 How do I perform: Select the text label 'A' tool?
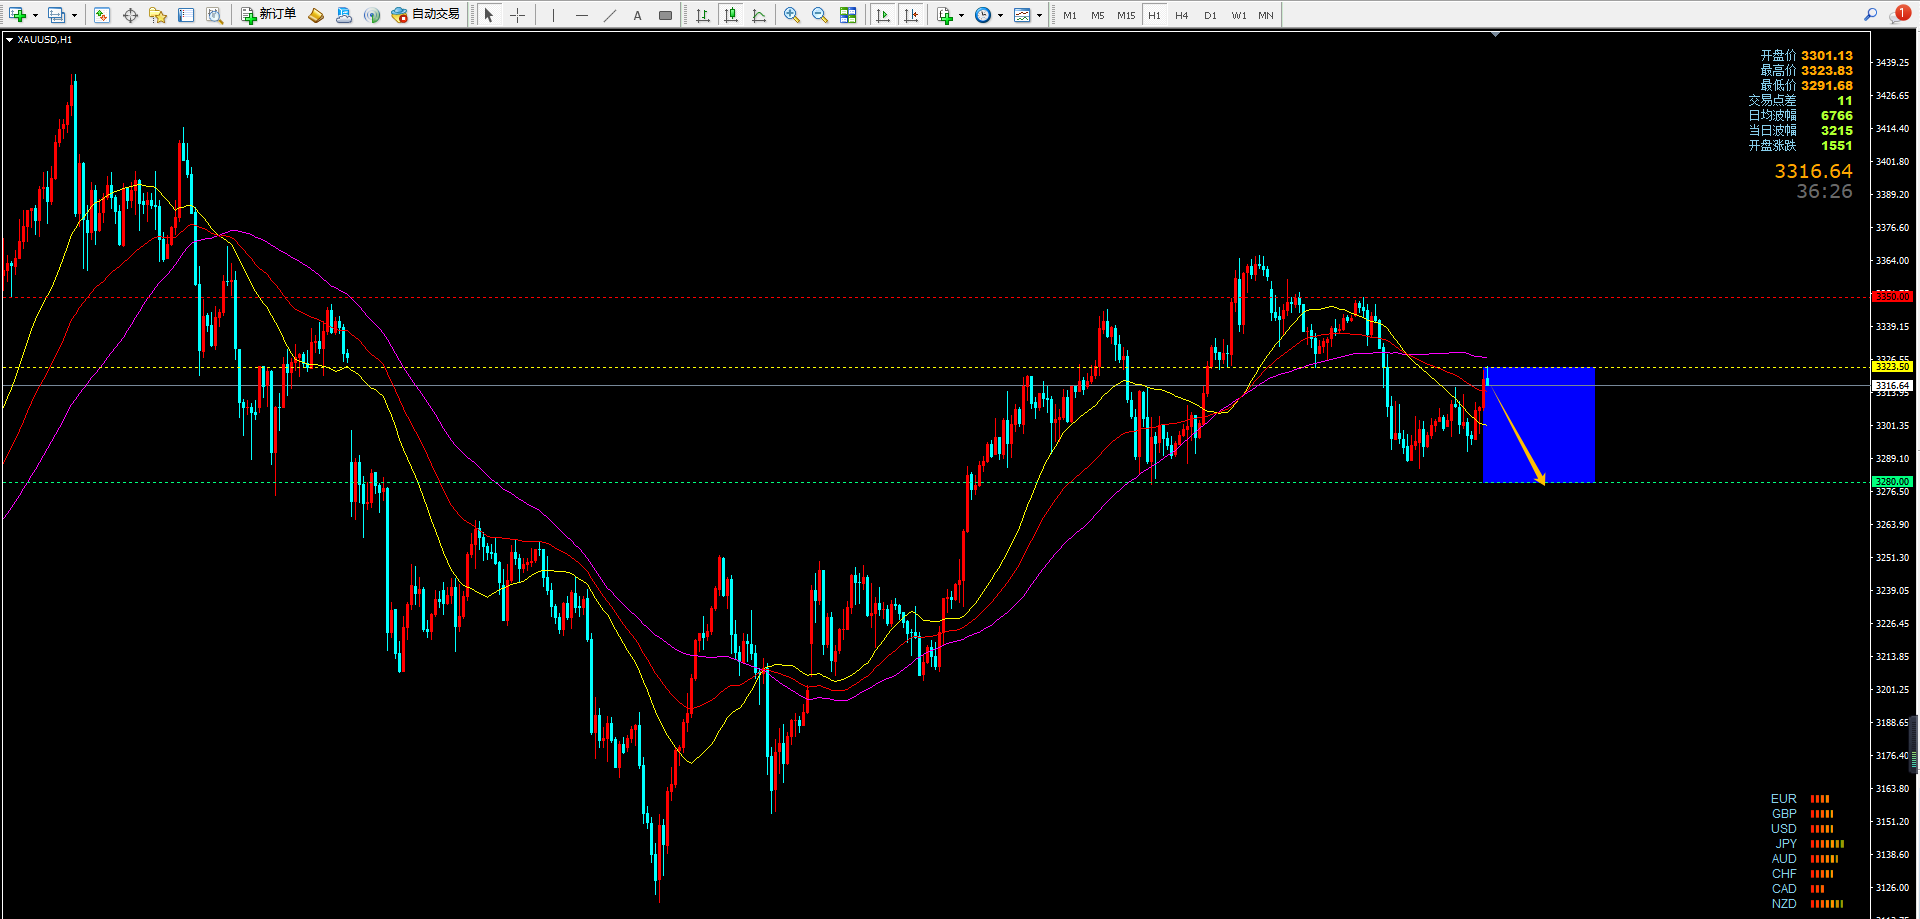point(637,15)
